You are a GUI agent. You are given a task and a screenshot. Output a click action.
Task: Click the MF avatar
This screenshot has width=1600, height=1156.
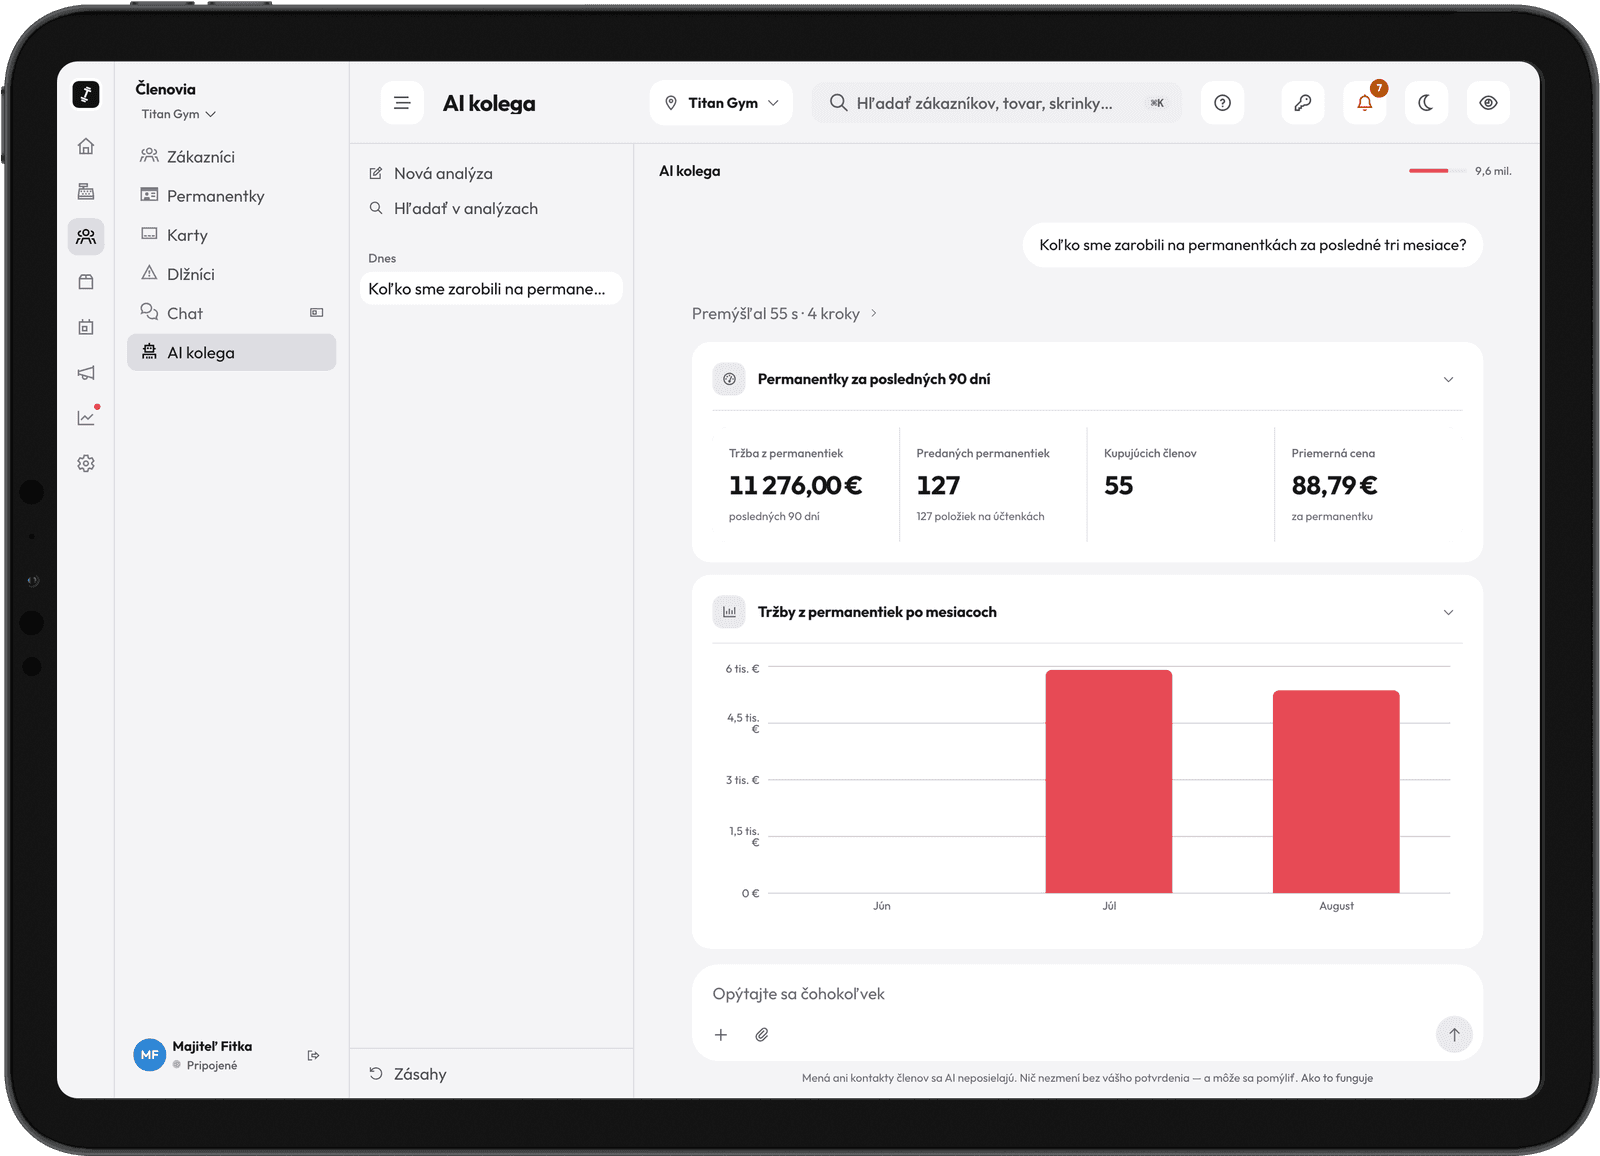point(149,1055)
